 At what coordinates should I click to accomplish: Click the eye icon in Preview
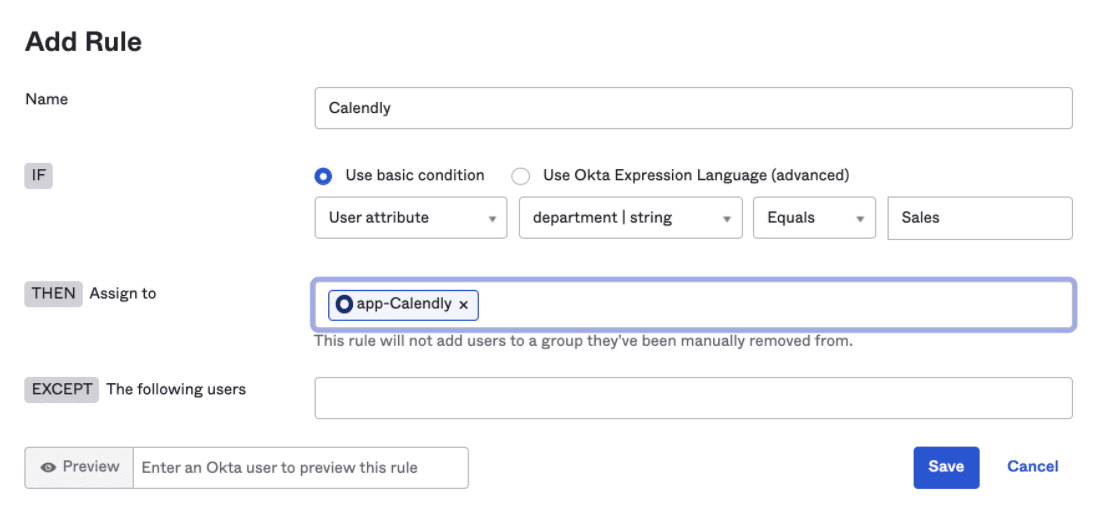coord(48,468)
